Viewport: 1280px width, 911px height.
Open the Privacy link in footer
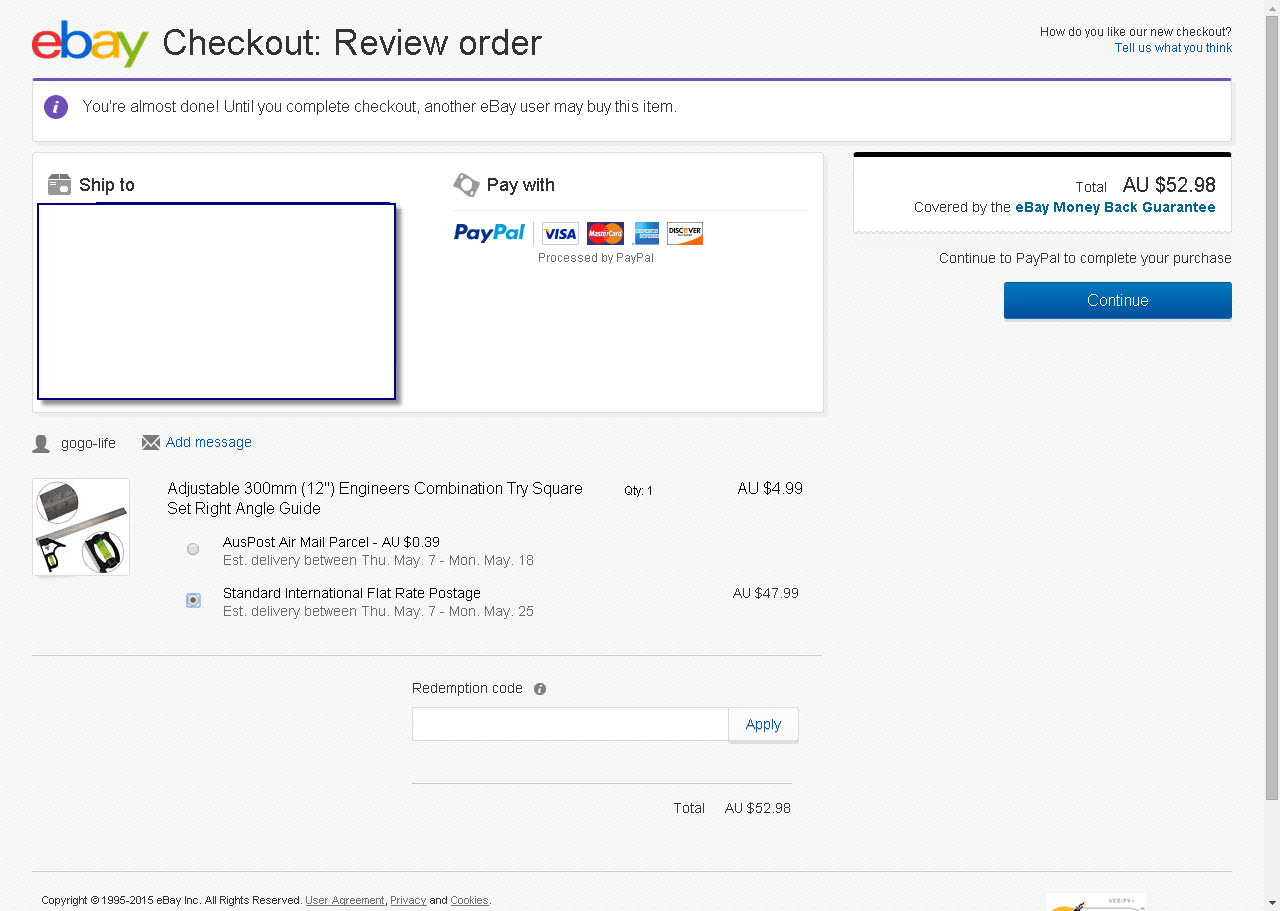click(408, 900)
